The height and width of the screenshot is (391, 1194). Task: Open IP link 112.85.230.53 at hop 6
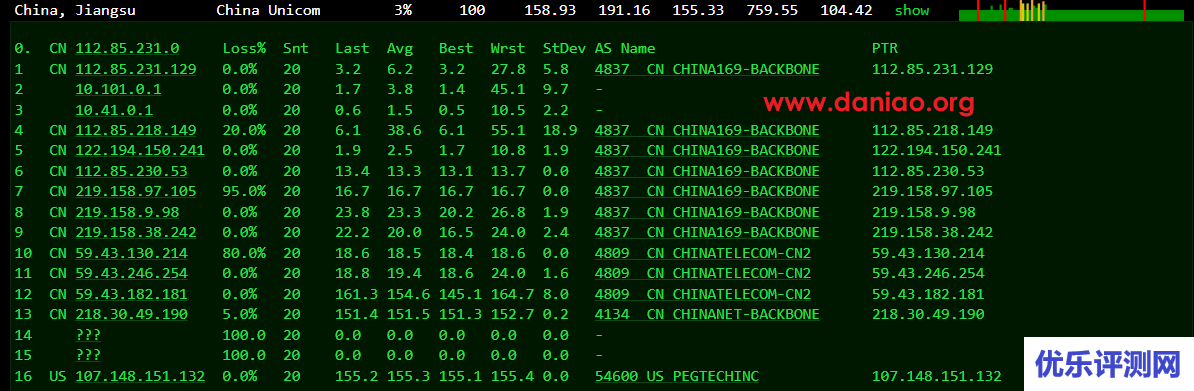tap(131, 171)
